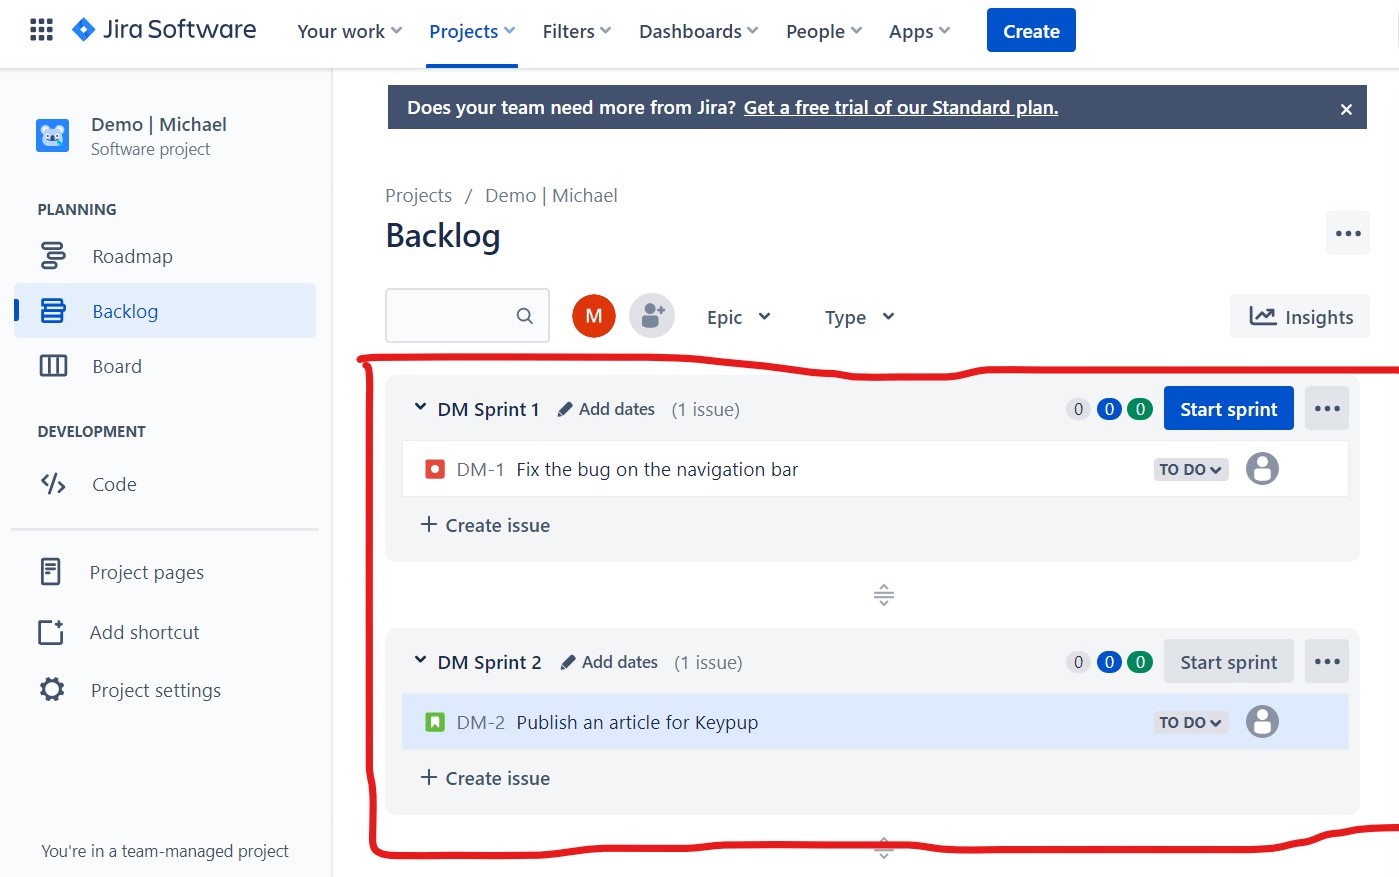Click the add people avatar icon
The height and width of the screenshot is (877, 1399).
click(652, 316)
